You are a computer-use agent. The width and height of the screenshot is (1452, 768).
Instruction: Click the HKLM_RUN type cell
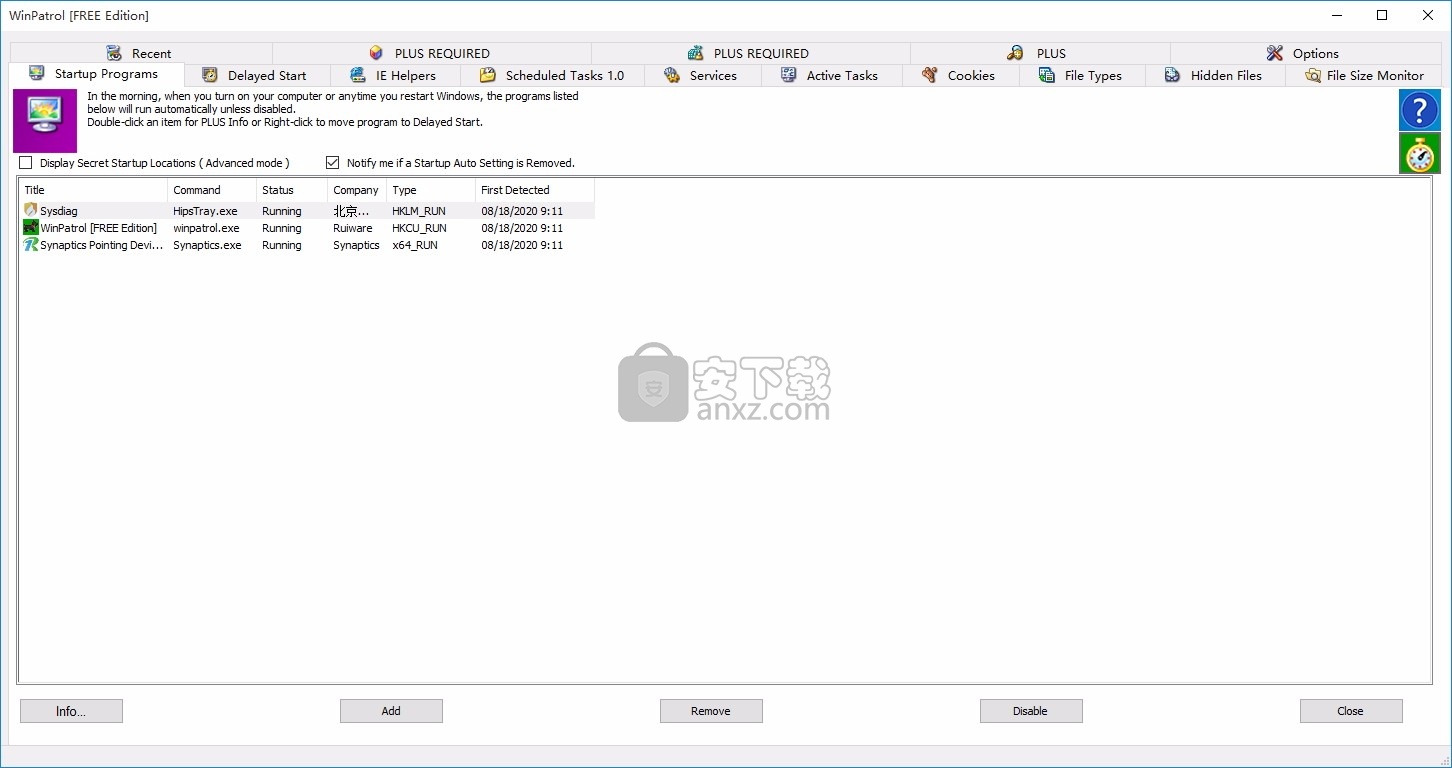tap(419, 211)
